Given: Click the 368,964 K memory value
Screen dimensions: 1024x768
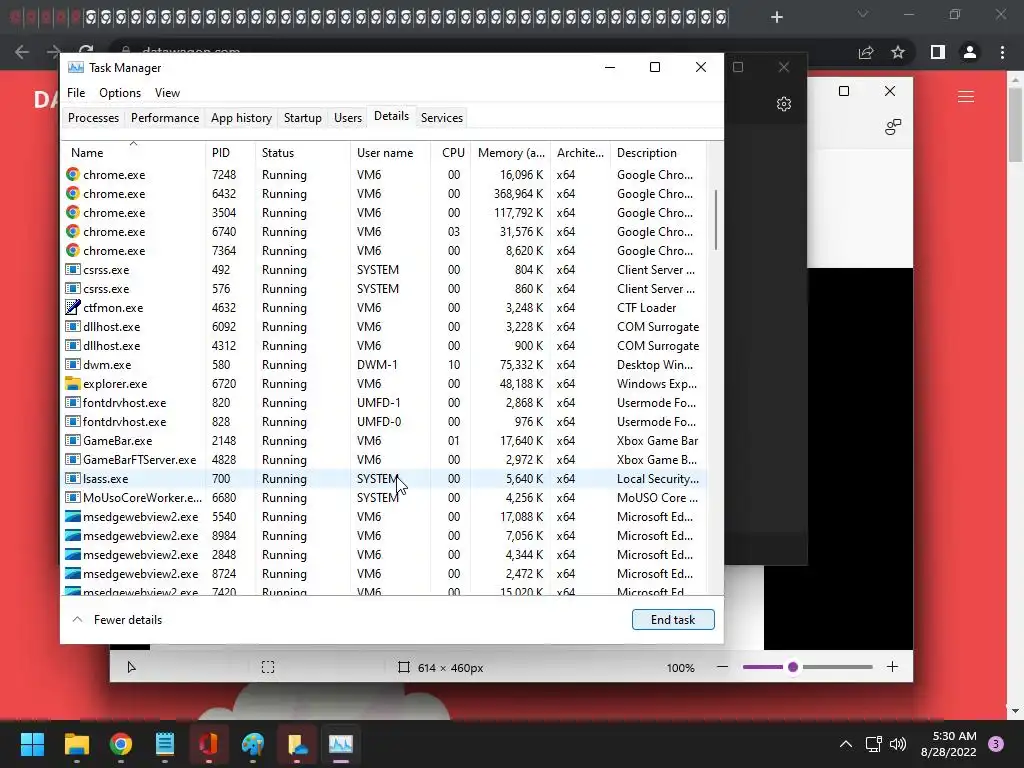Looking at the screenshot, I should point(519,193).
